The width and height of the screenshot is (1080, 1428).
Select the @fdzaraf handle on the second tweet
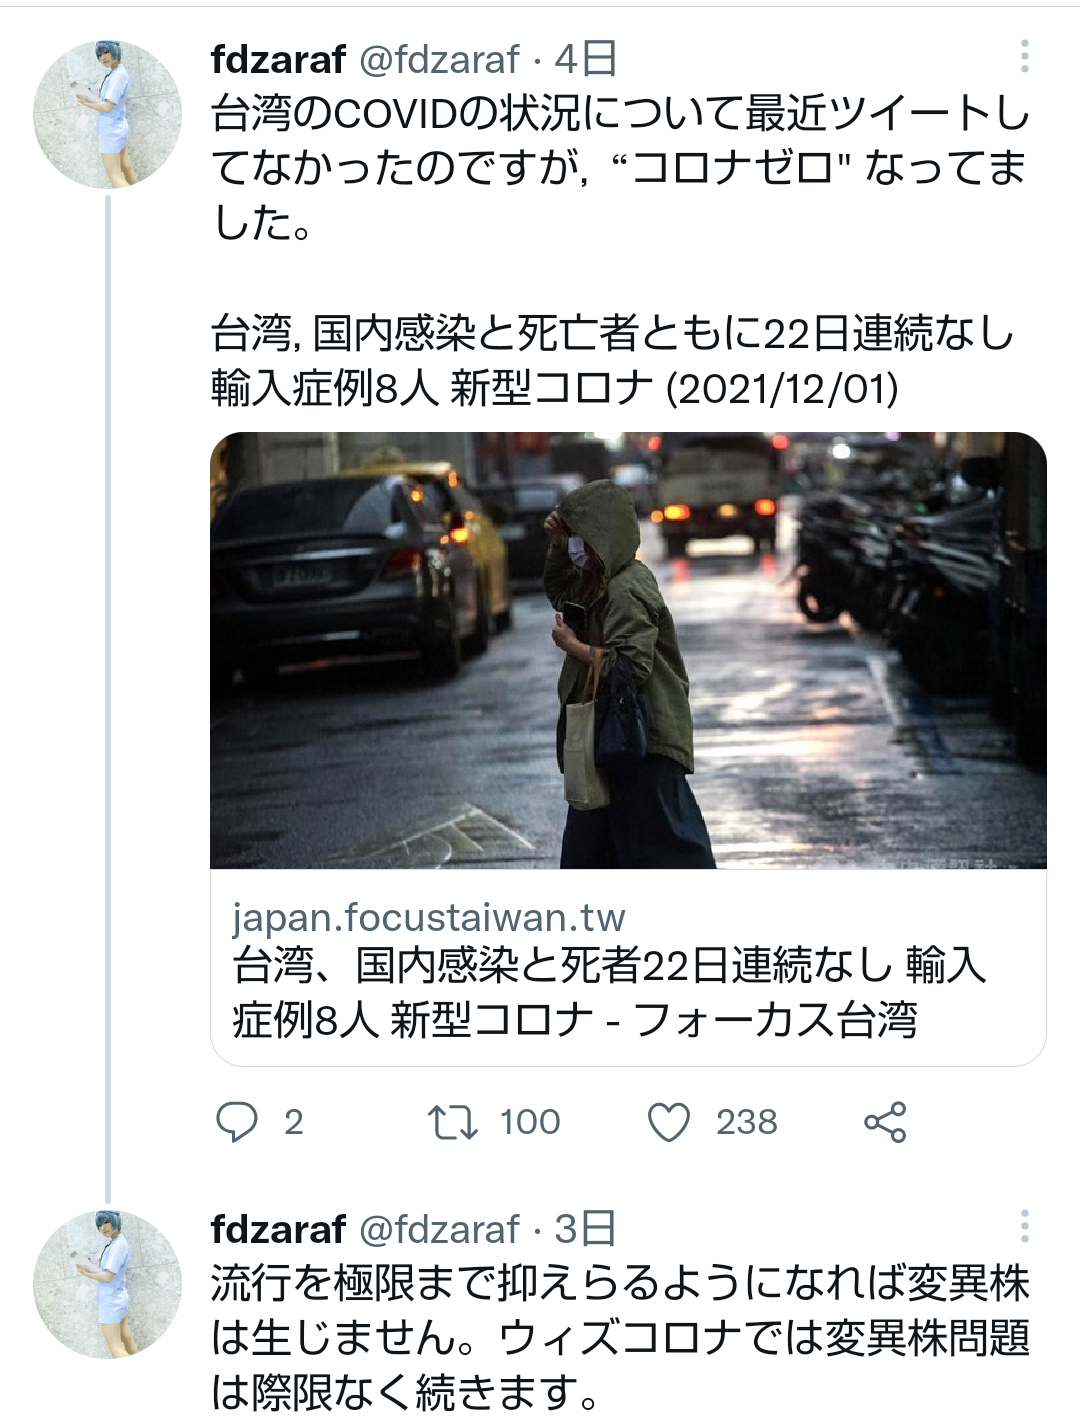click(439, 1229)
